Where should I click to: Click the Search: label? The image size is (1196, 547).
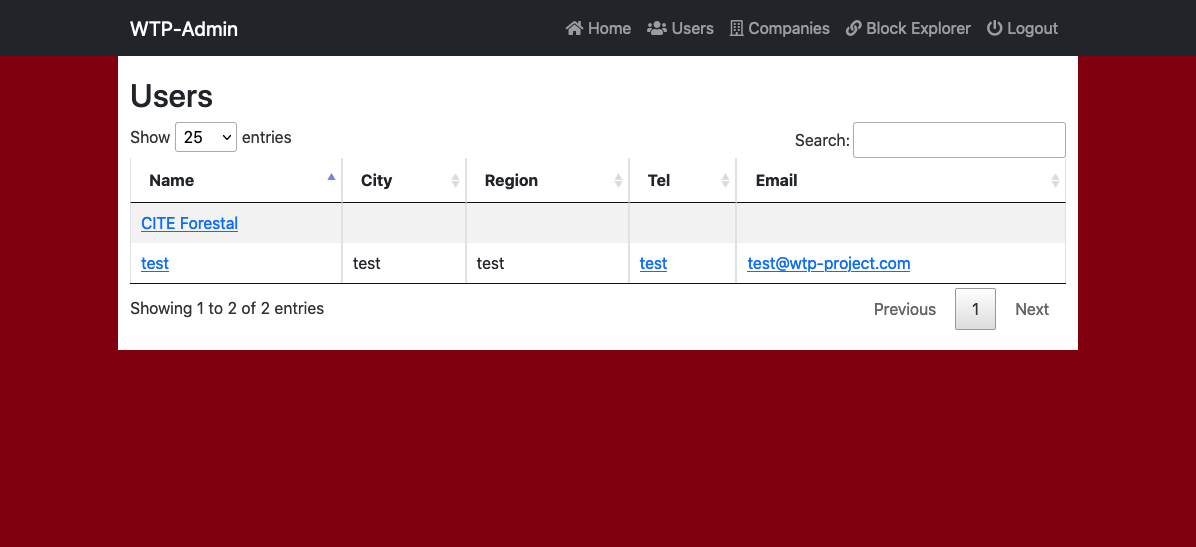tap(822, 140)
